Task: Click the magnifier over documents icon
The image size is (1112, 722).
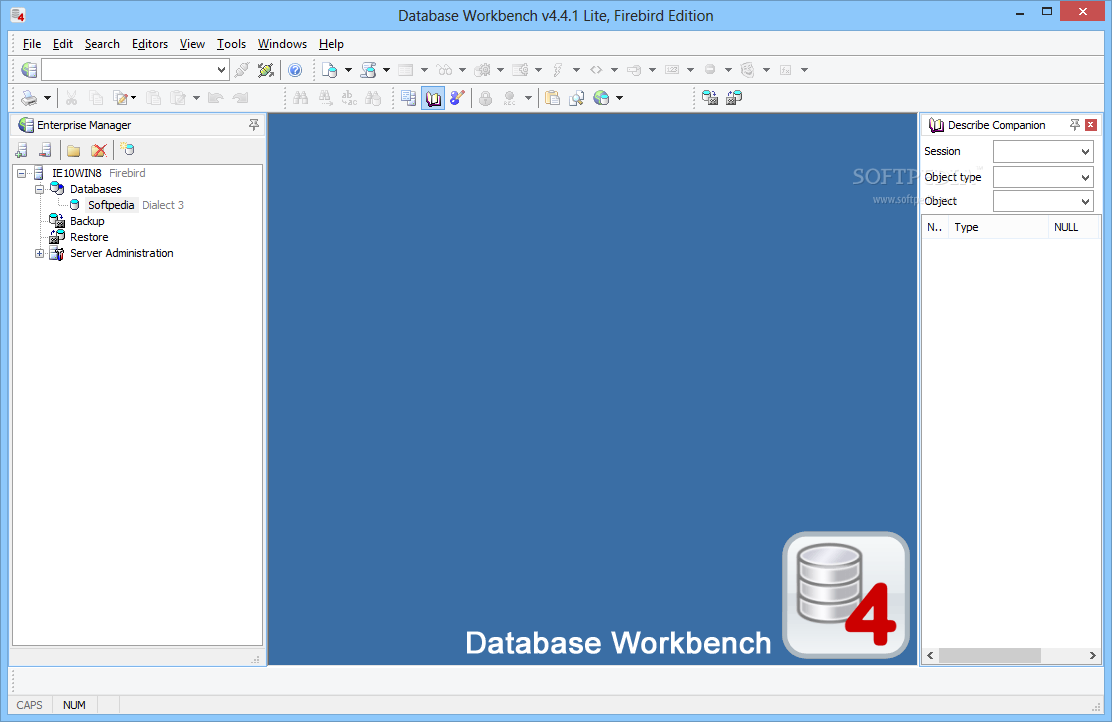Action: 577,98
